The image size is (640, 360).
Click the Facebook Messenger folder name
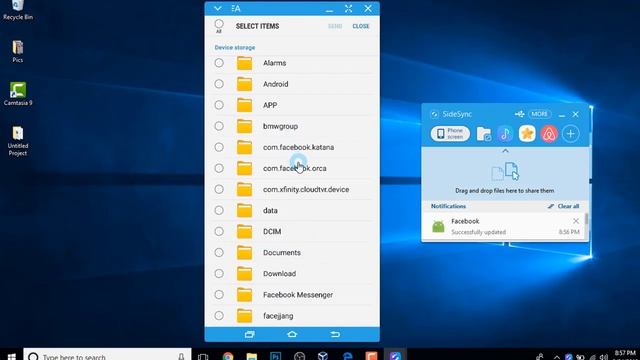click(x=298, y=295)
